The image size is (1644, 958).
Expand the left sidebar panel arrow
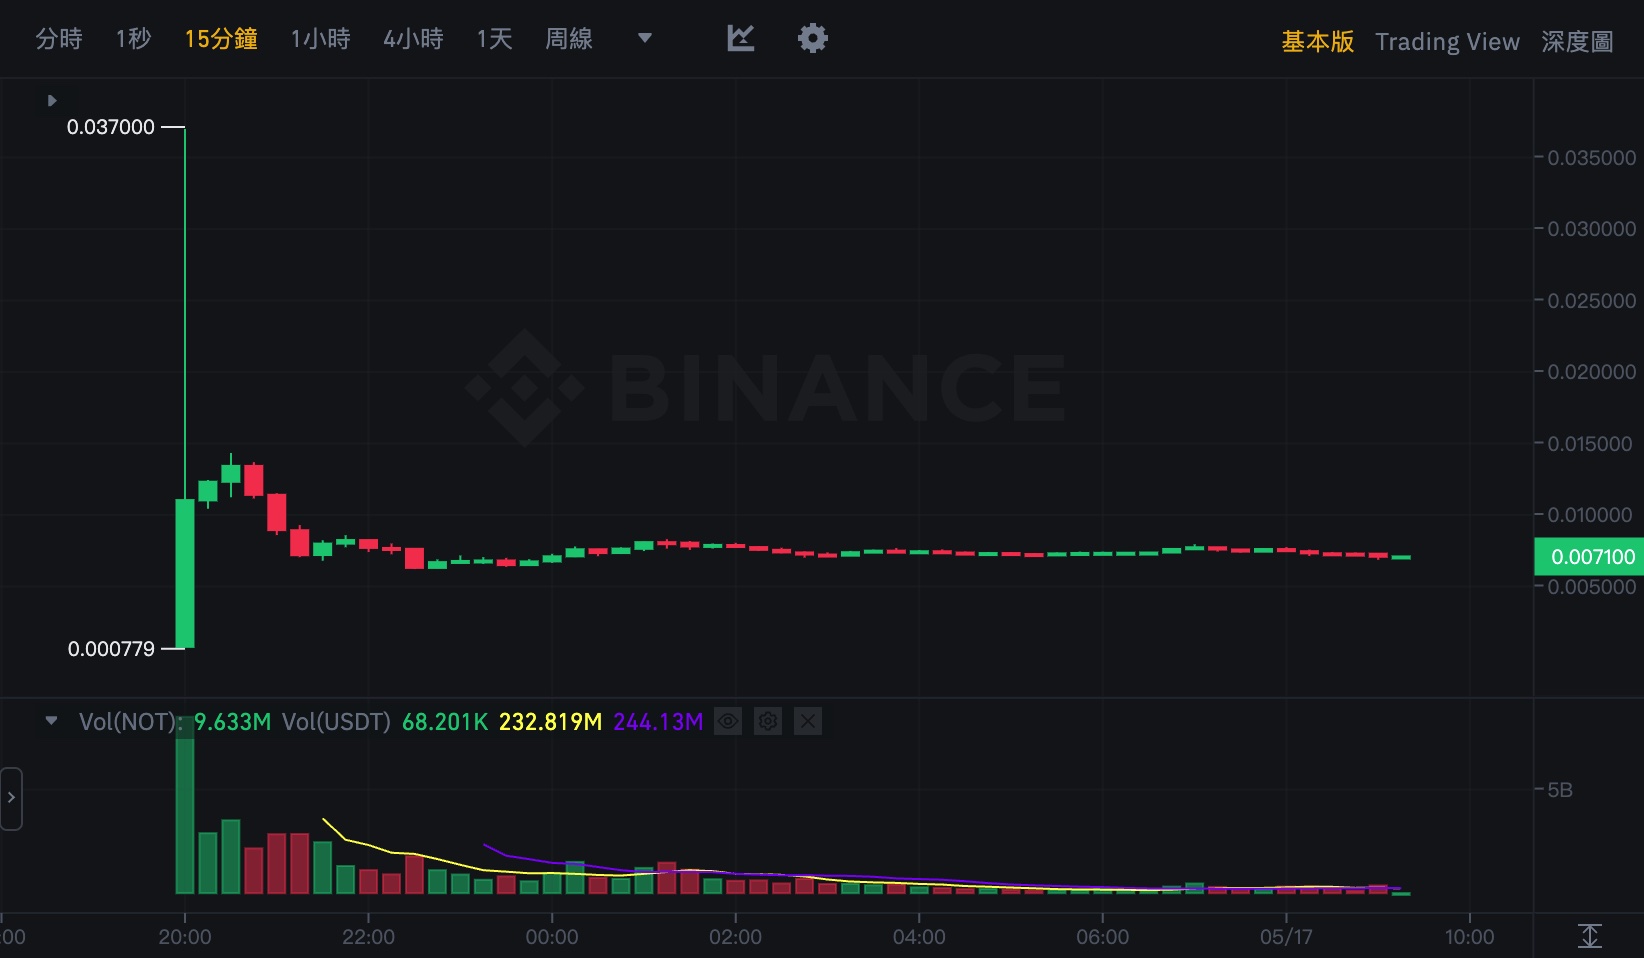11,798
